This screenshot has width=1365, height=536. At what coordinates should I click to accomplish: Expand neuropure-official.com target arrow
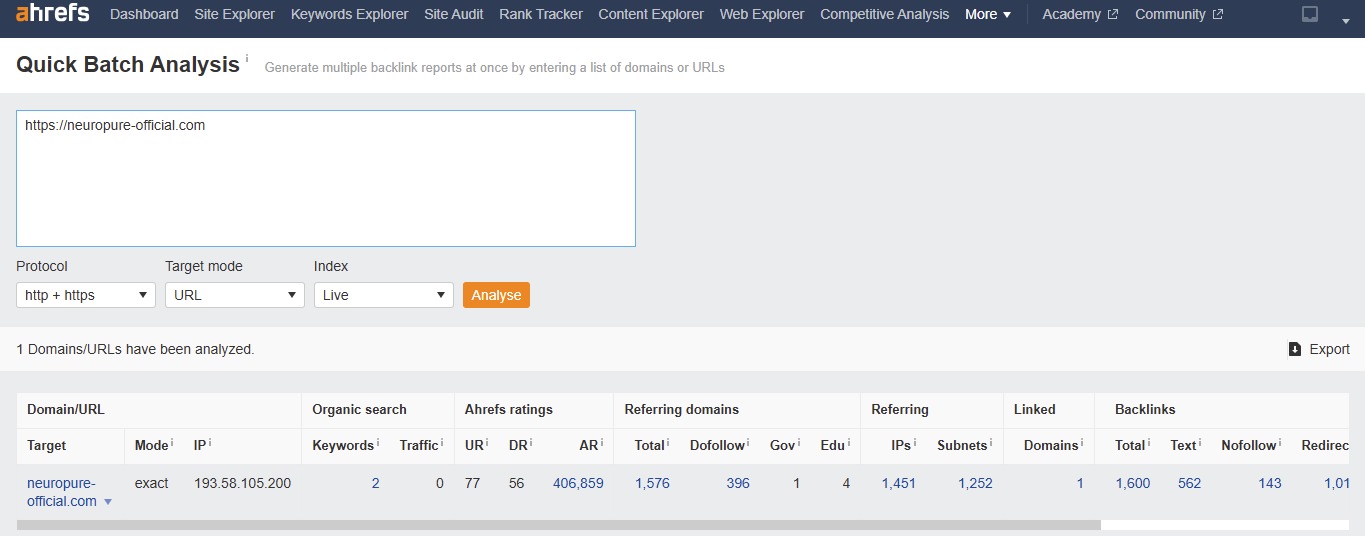(x=108, y=502)
